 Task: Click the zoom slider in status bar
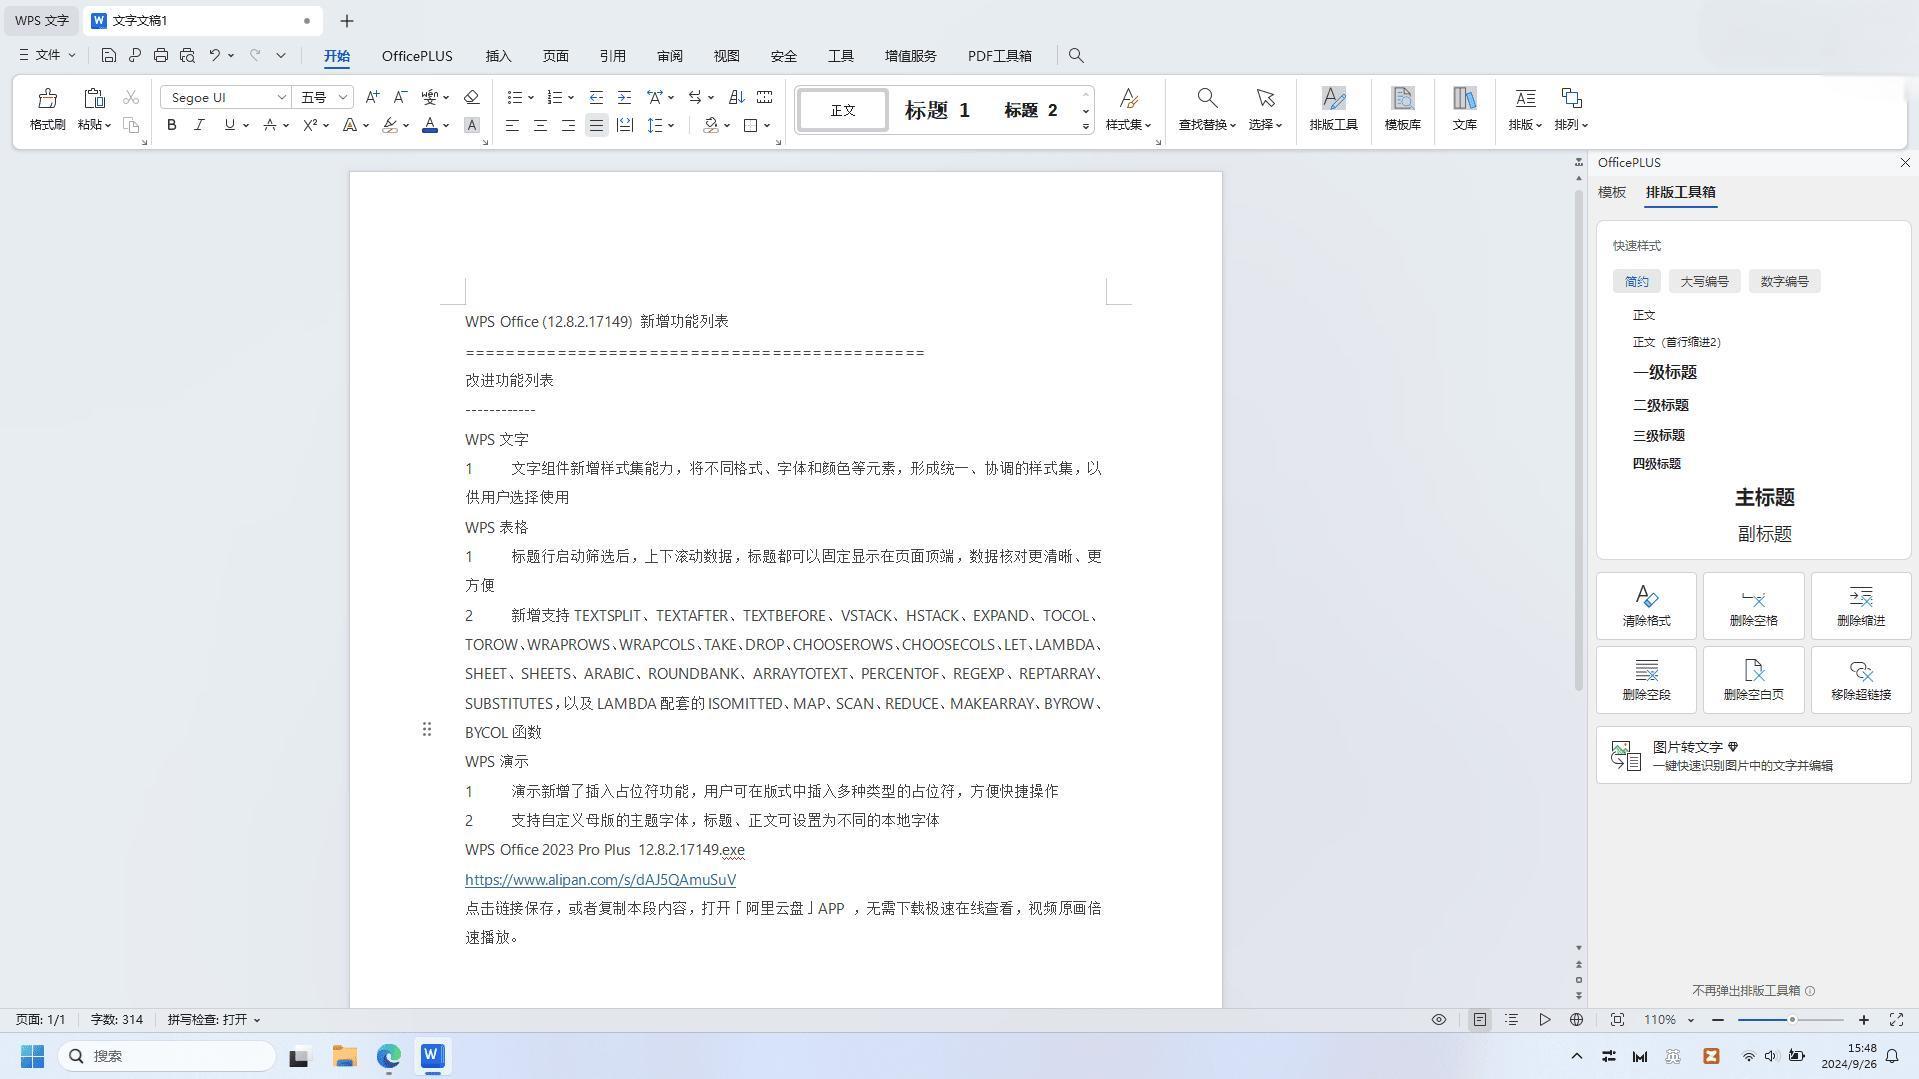[x=1790, y=1020]
